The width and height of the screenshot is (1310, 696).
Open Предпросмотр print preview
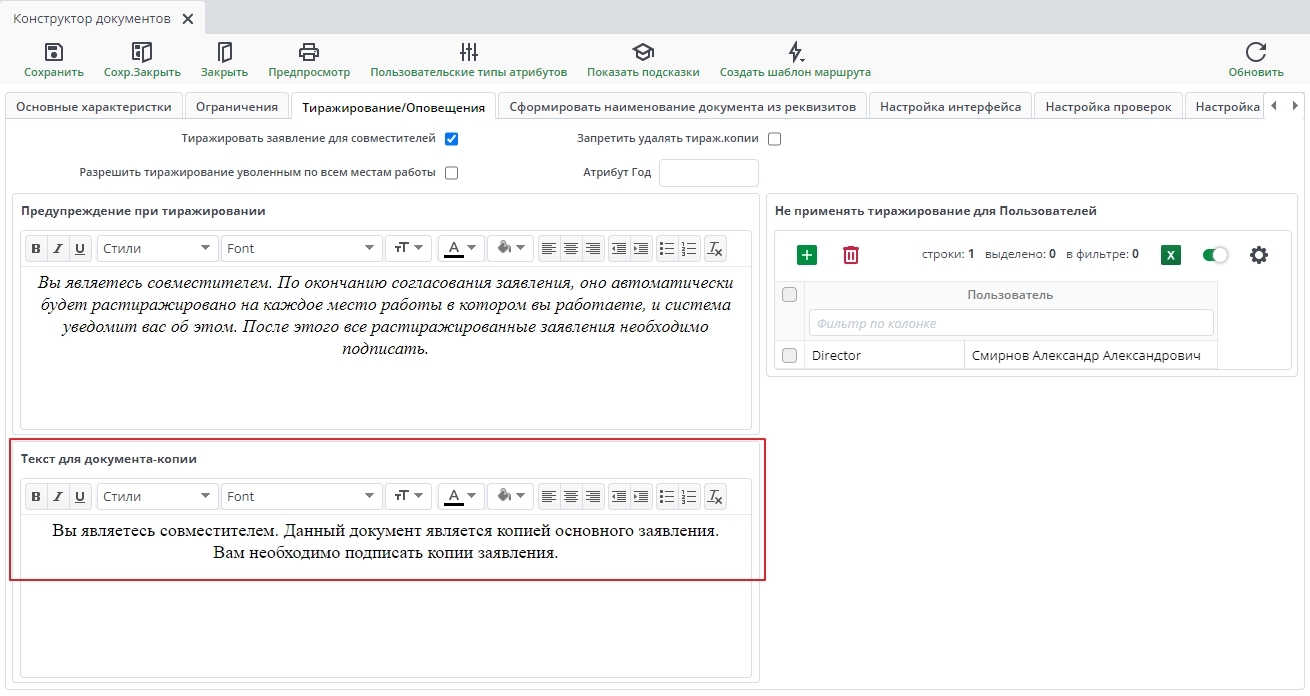309,53
